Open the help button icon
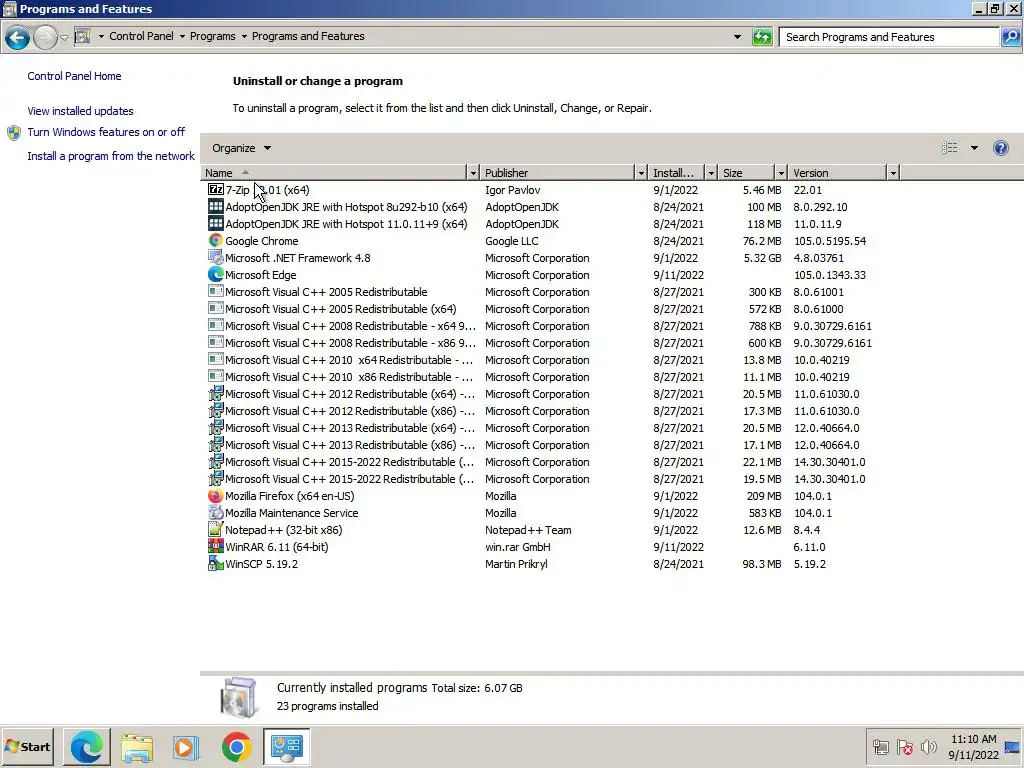This screenshot has height=768, width=1024. (x=1000, y=148)
